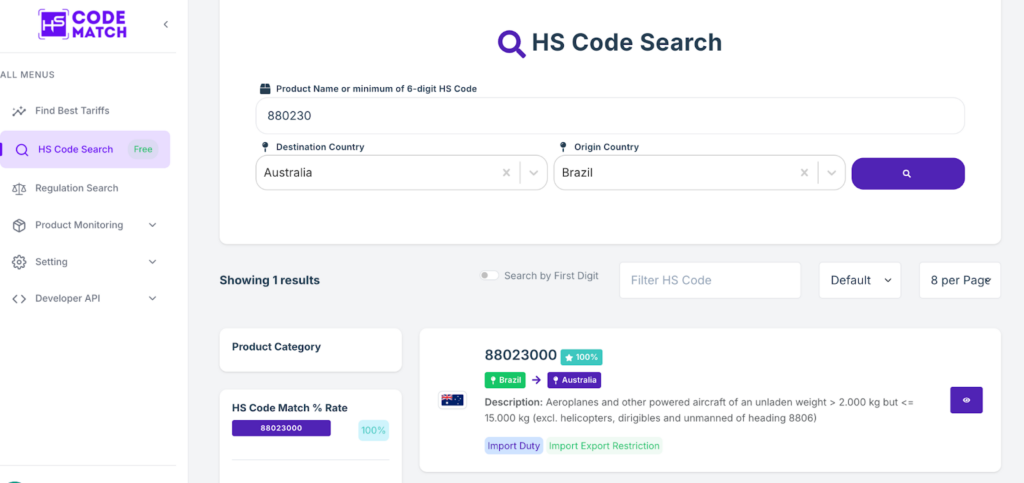The width and height of the screenshot is (1024, 483).
Task: Click the purple search magnifier button
Action: pyautogui.click(x=908, y=174)
